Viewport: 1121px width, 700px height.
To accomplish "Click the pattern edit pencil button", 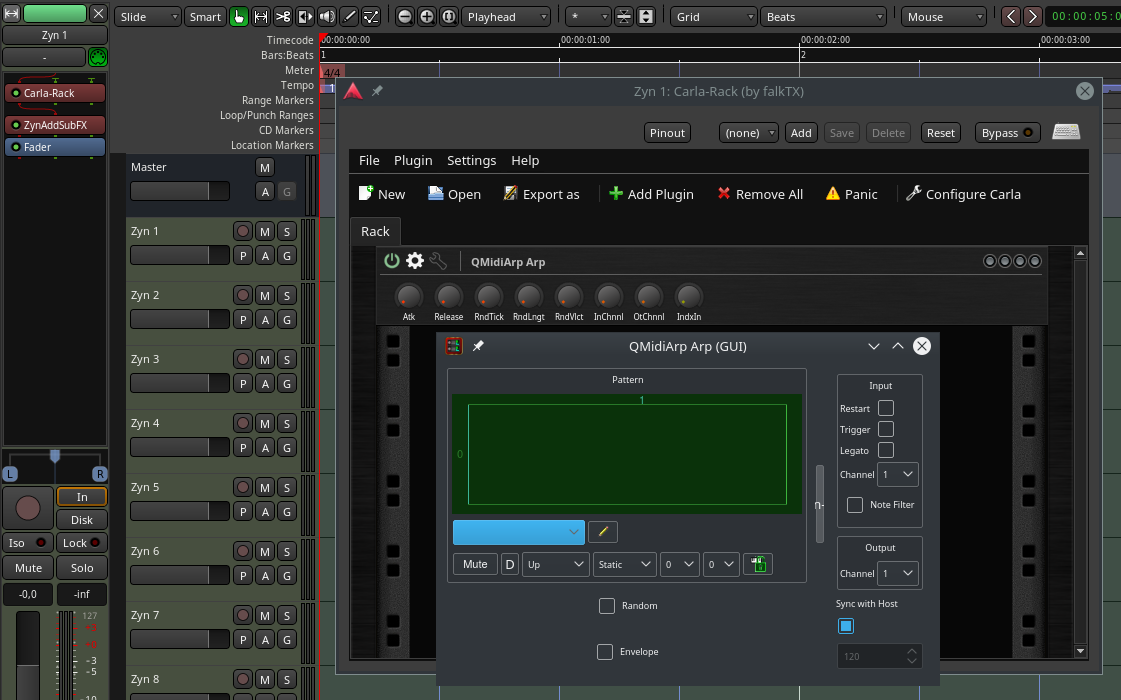I will 602,532.
